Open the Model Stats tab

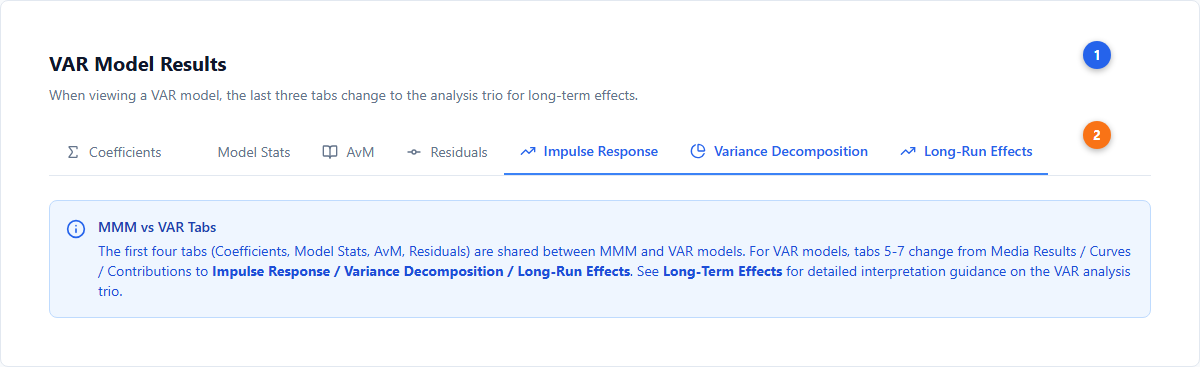[x=254, y=152]
